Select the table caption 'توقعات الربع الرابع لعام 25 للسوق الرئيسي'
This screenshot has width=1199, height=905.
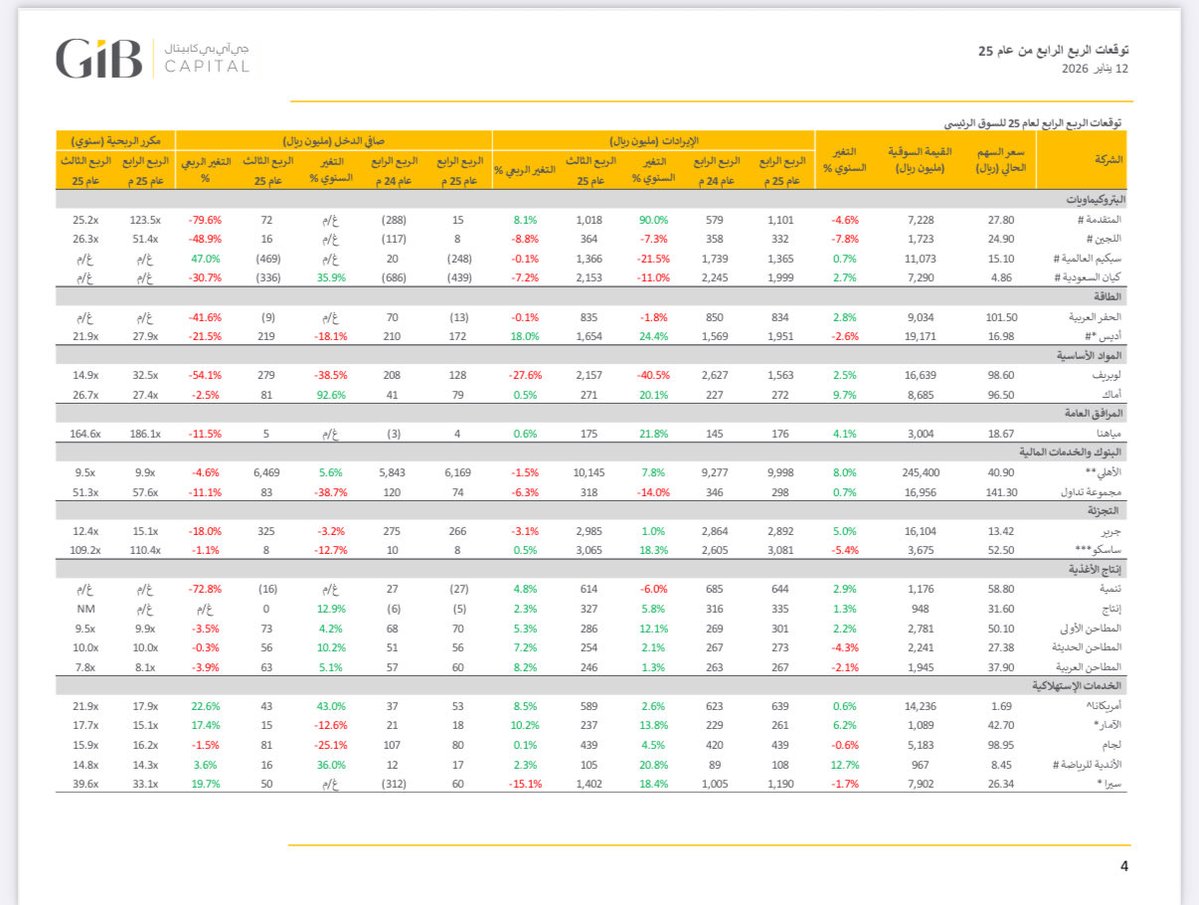[1032, 123]
